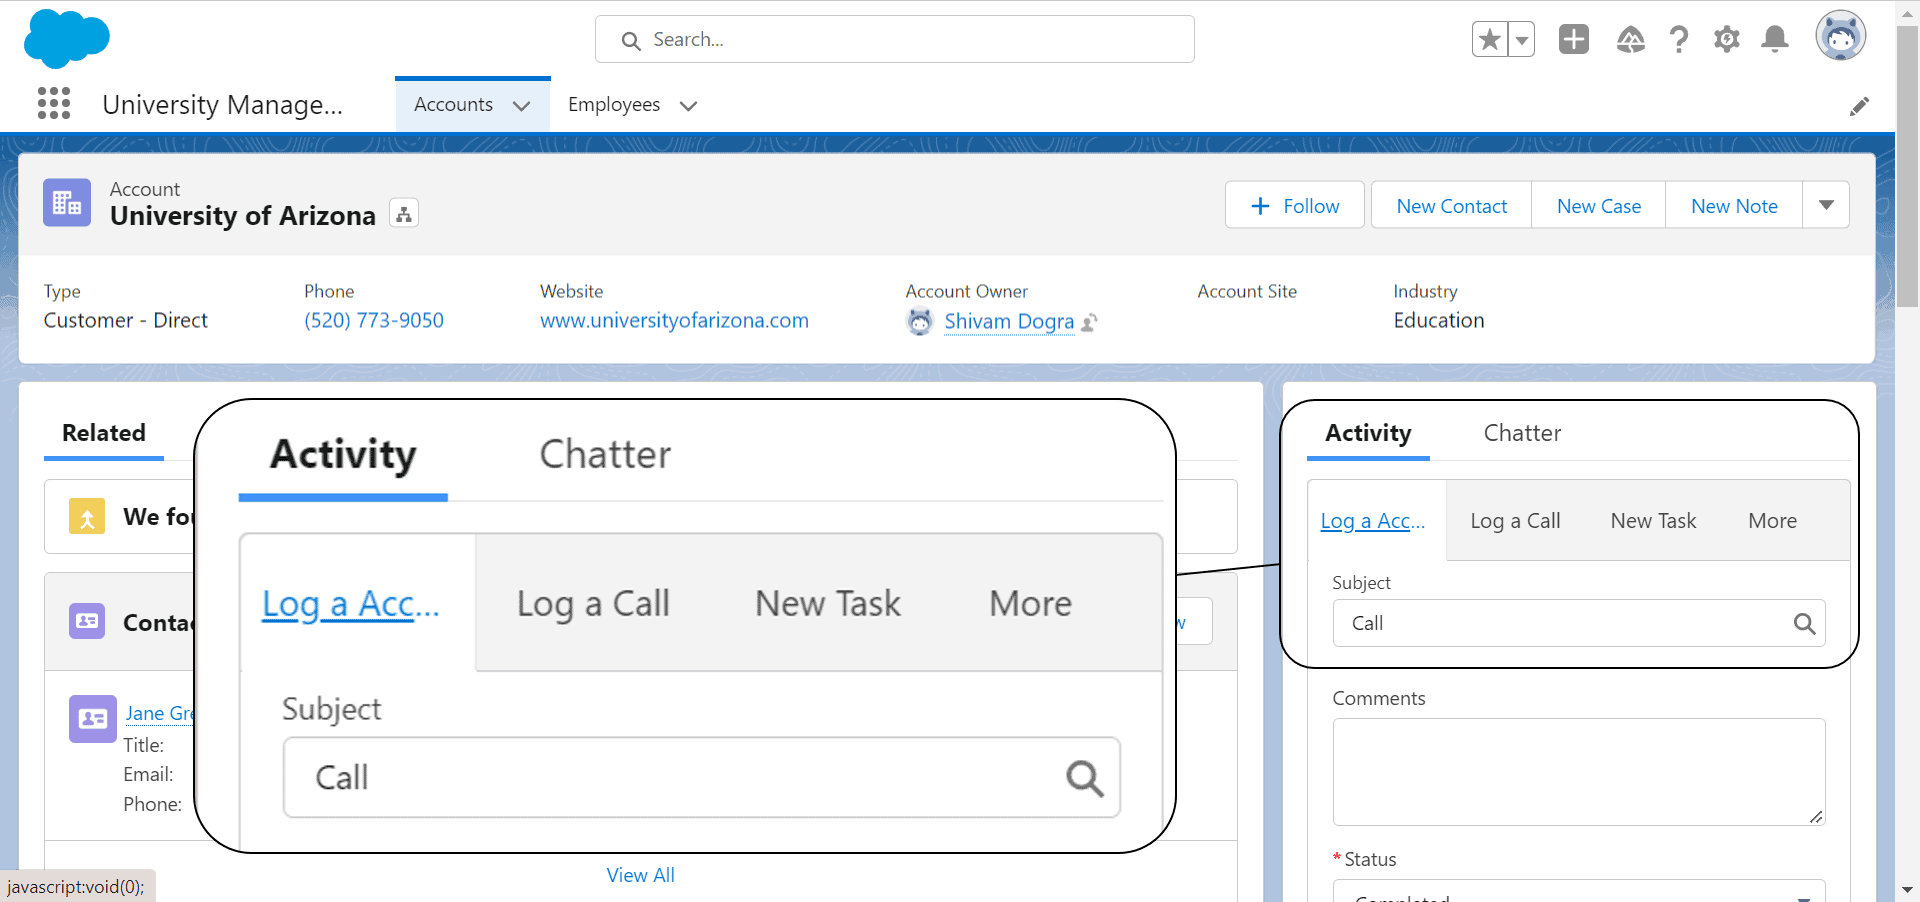Click the favorites star icon
Screen dimensions: 1920x902
(x=1489, y=39)
